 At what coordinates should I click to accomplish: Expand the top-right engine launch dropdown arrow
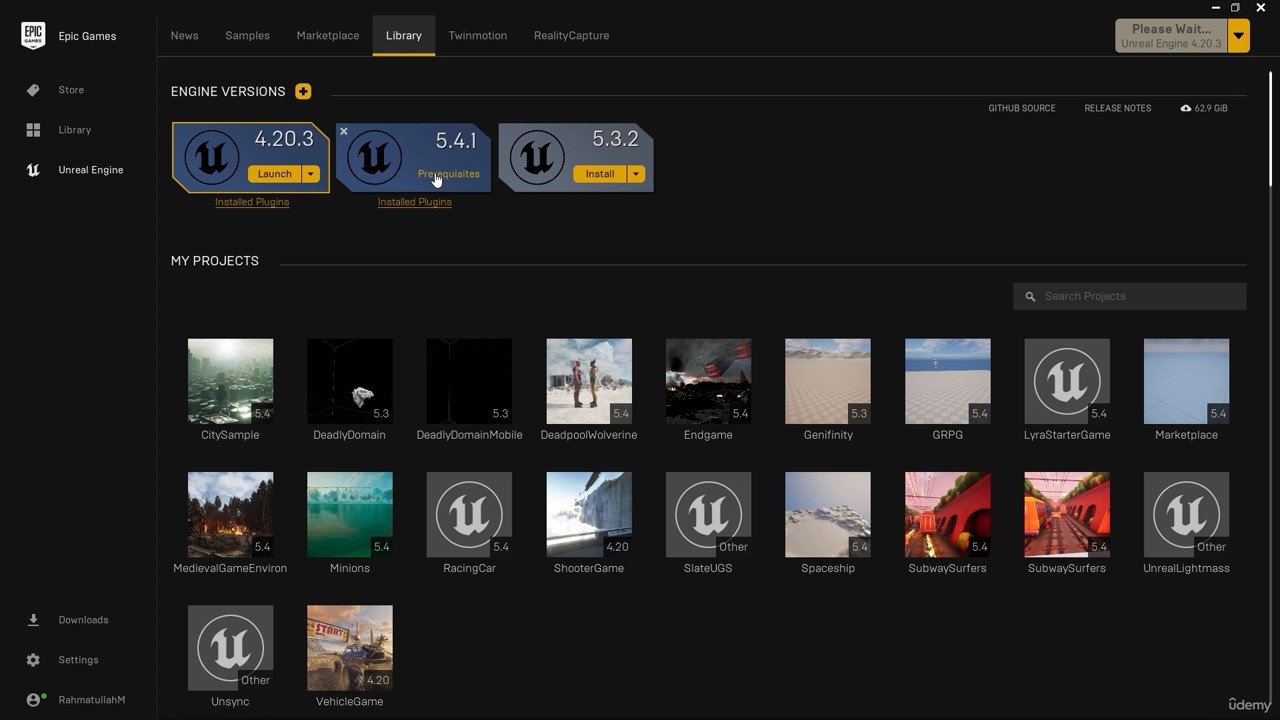pyautogui.click(x=1239, y=36)
